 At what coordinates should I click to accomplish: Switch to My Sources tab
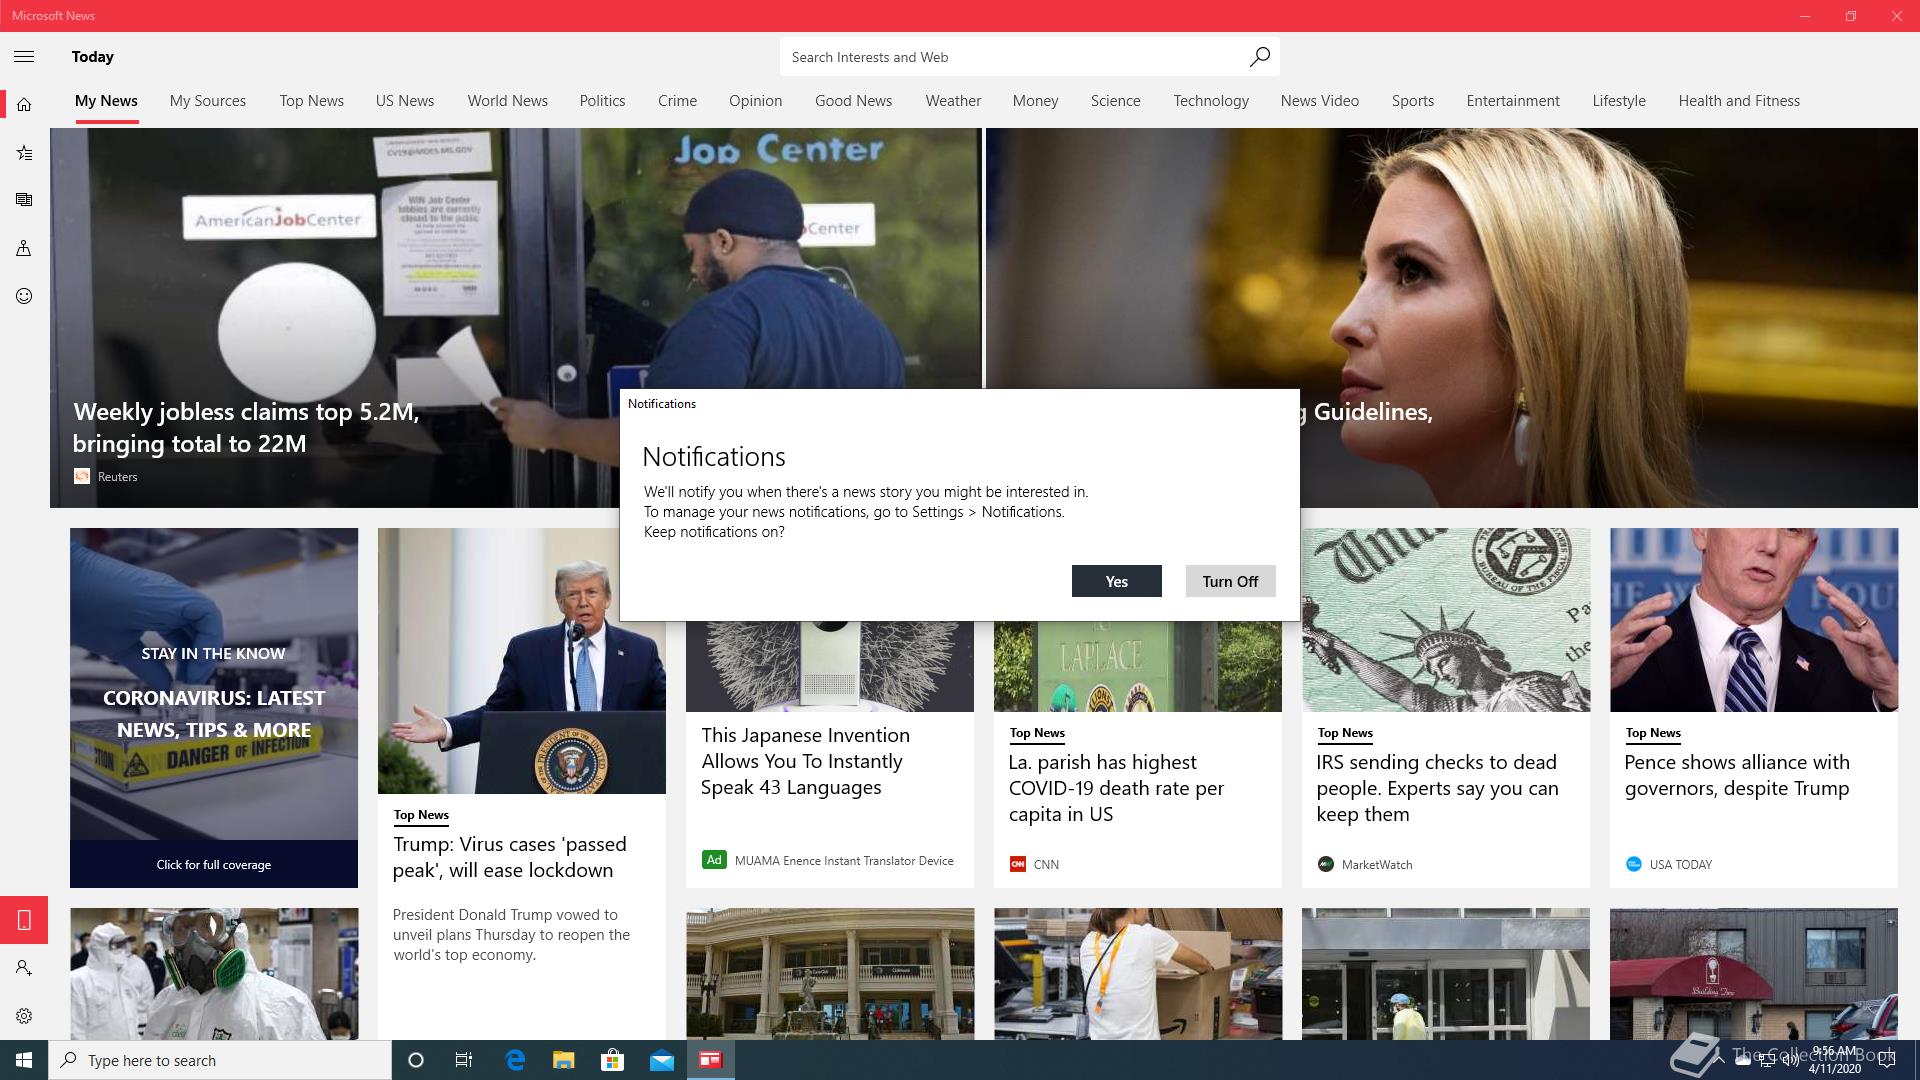208,101
